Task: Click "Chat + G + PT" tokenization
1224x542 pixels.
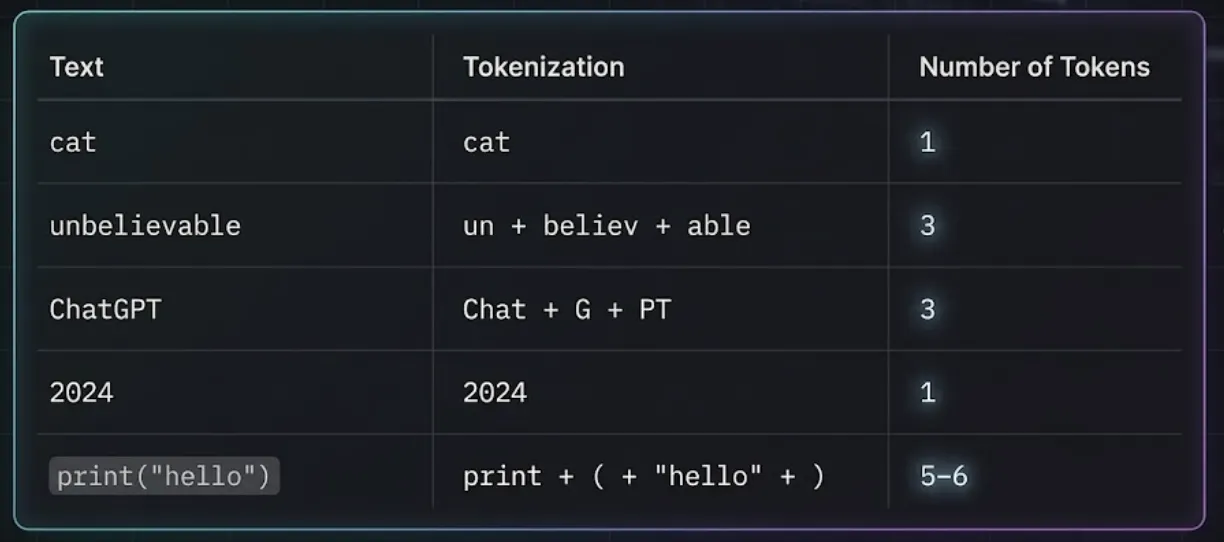Action: pyautogui.click(x=566, y=309)
